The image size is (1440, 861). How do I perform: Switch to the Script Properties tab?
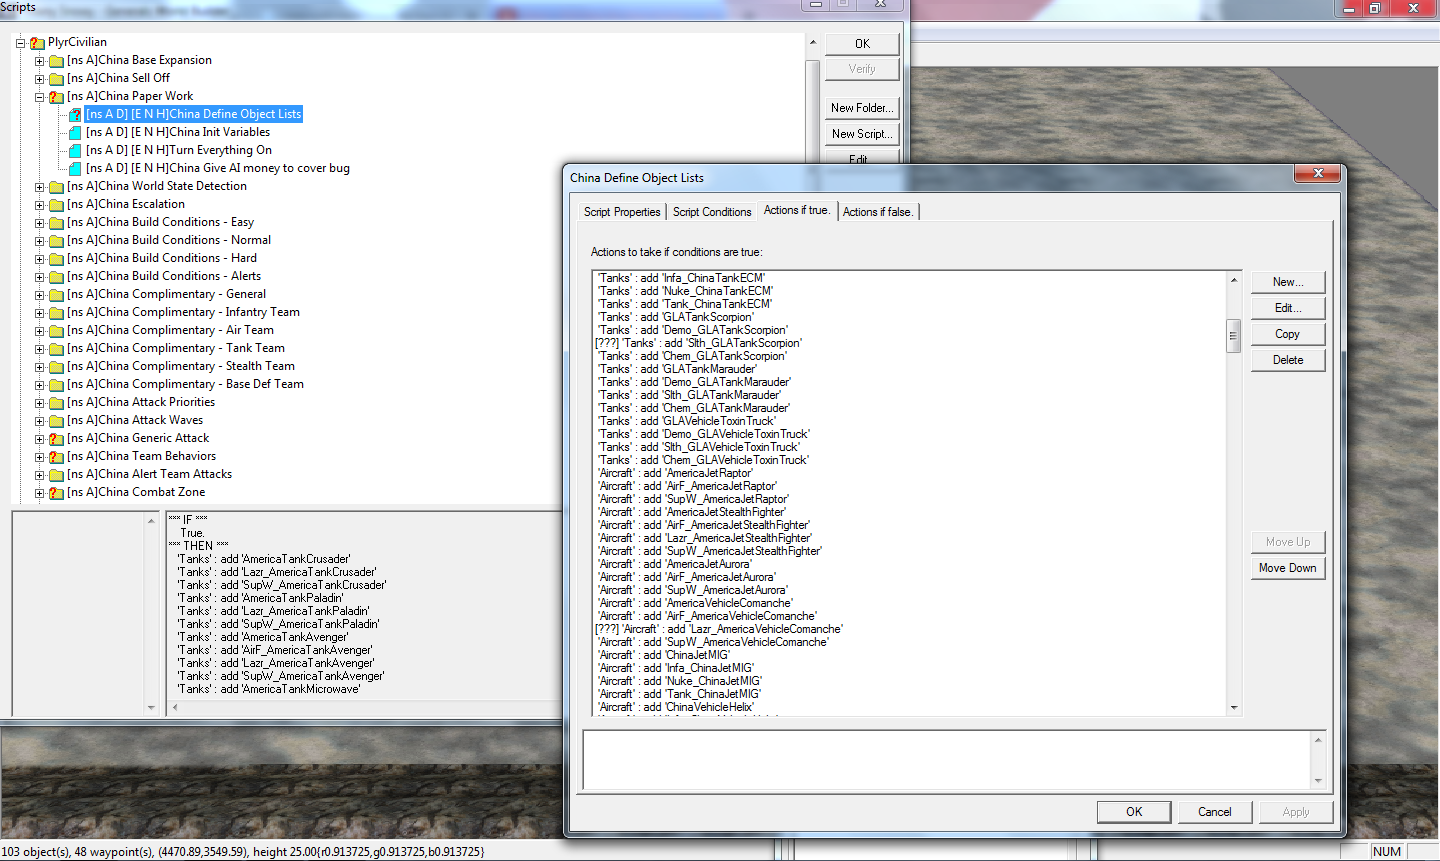click(622, 212)
